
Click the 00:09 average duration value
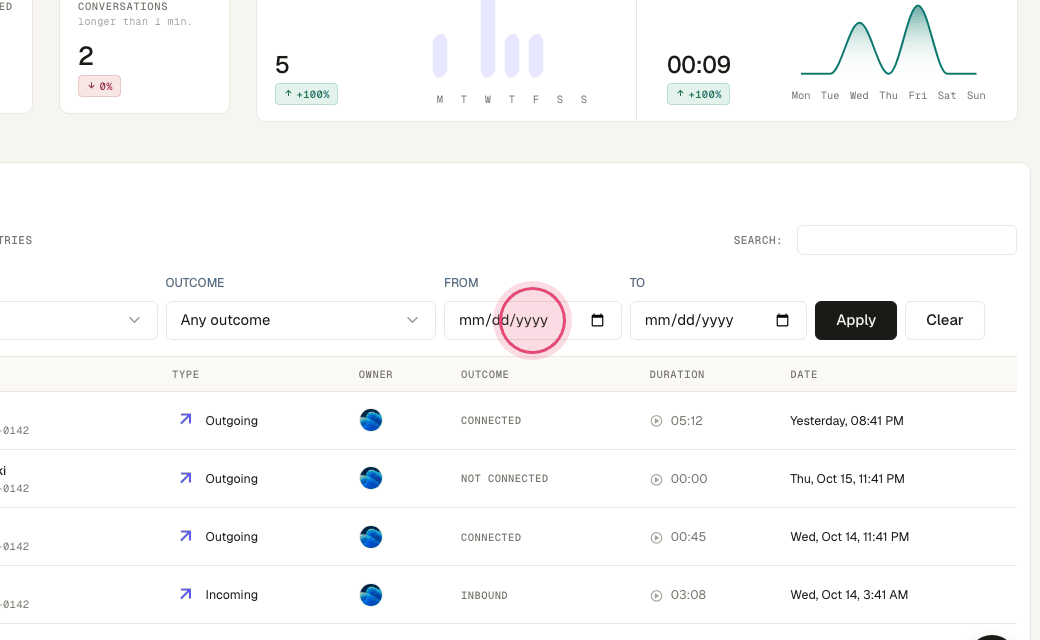click(x=698, y=65)
